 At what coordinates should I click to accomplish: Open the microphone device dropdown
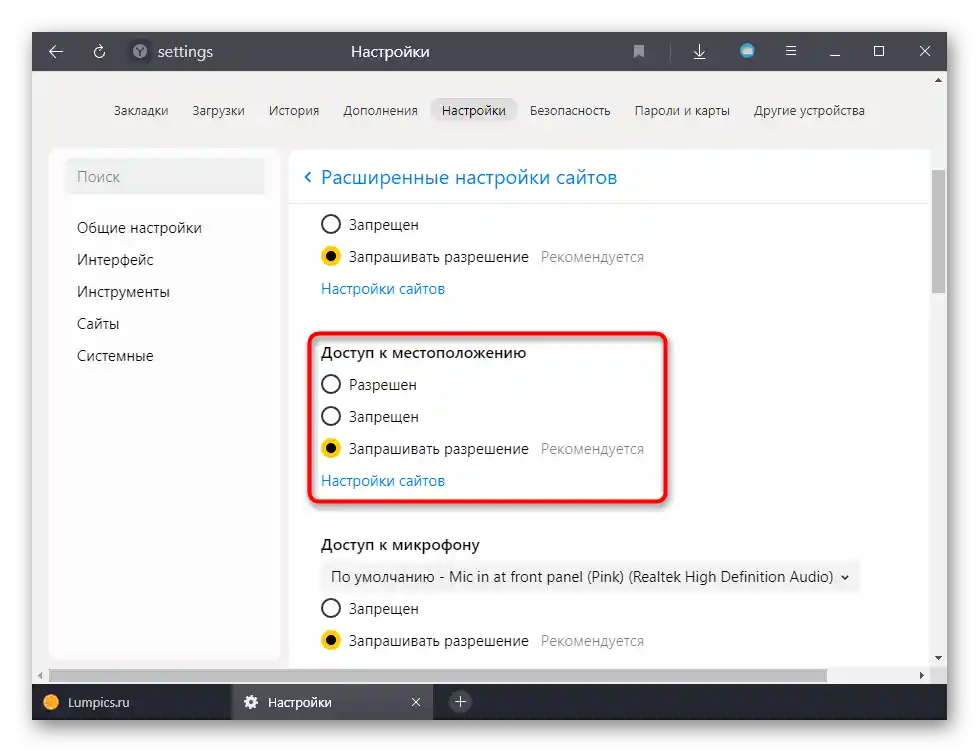[x=590, y=576]
